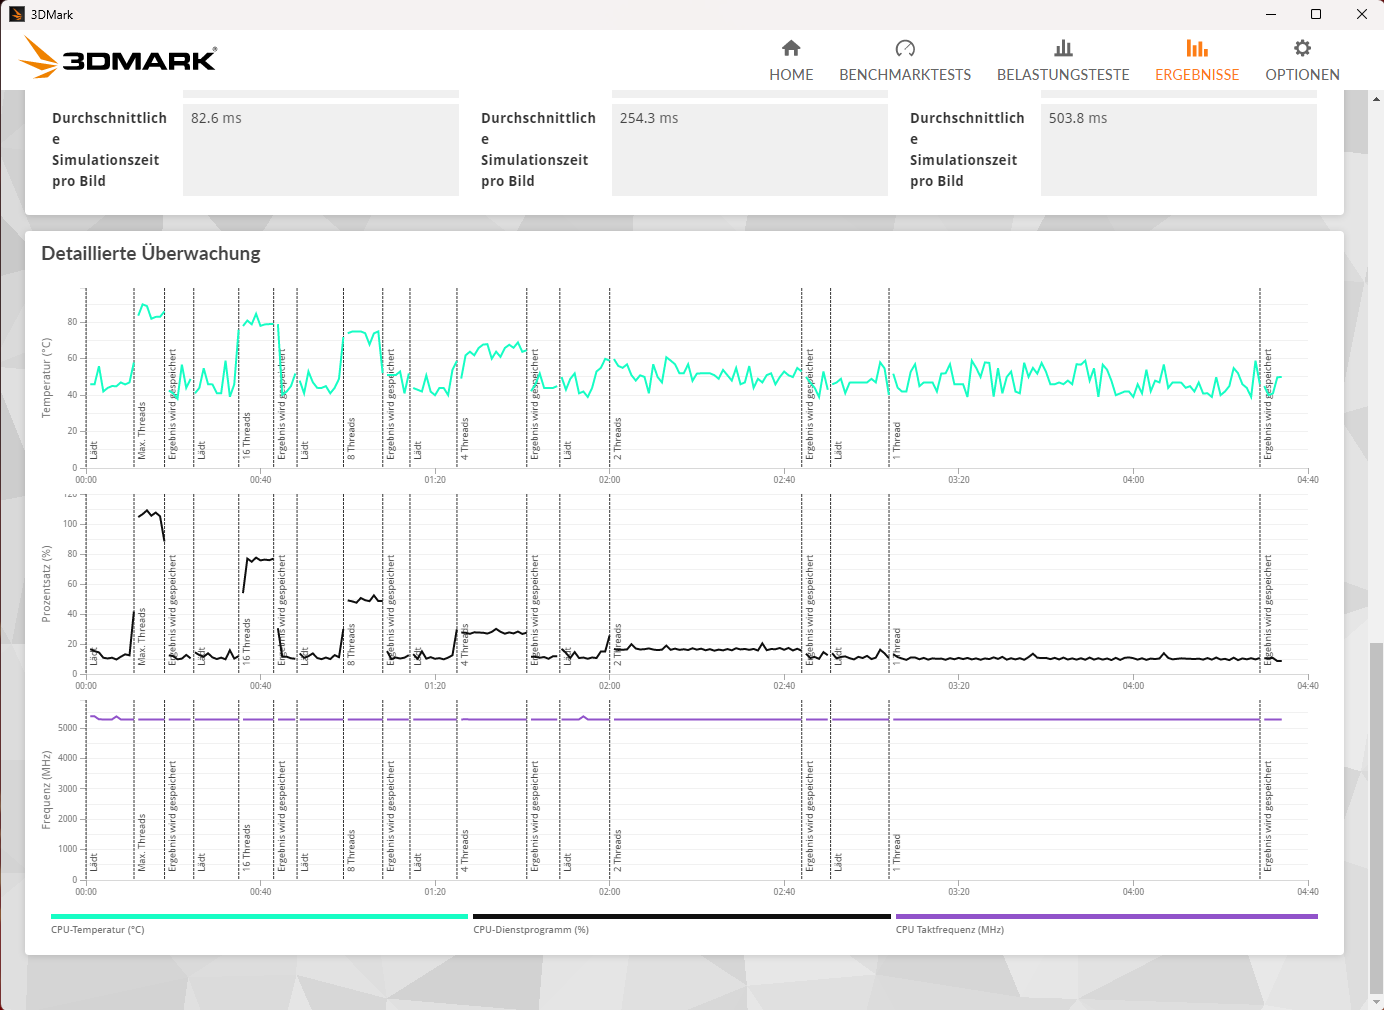This screenshot has width=1384, height=1010.
Task: Select the orange Ergebnisse results icon
Action: tap(1196, 48)
